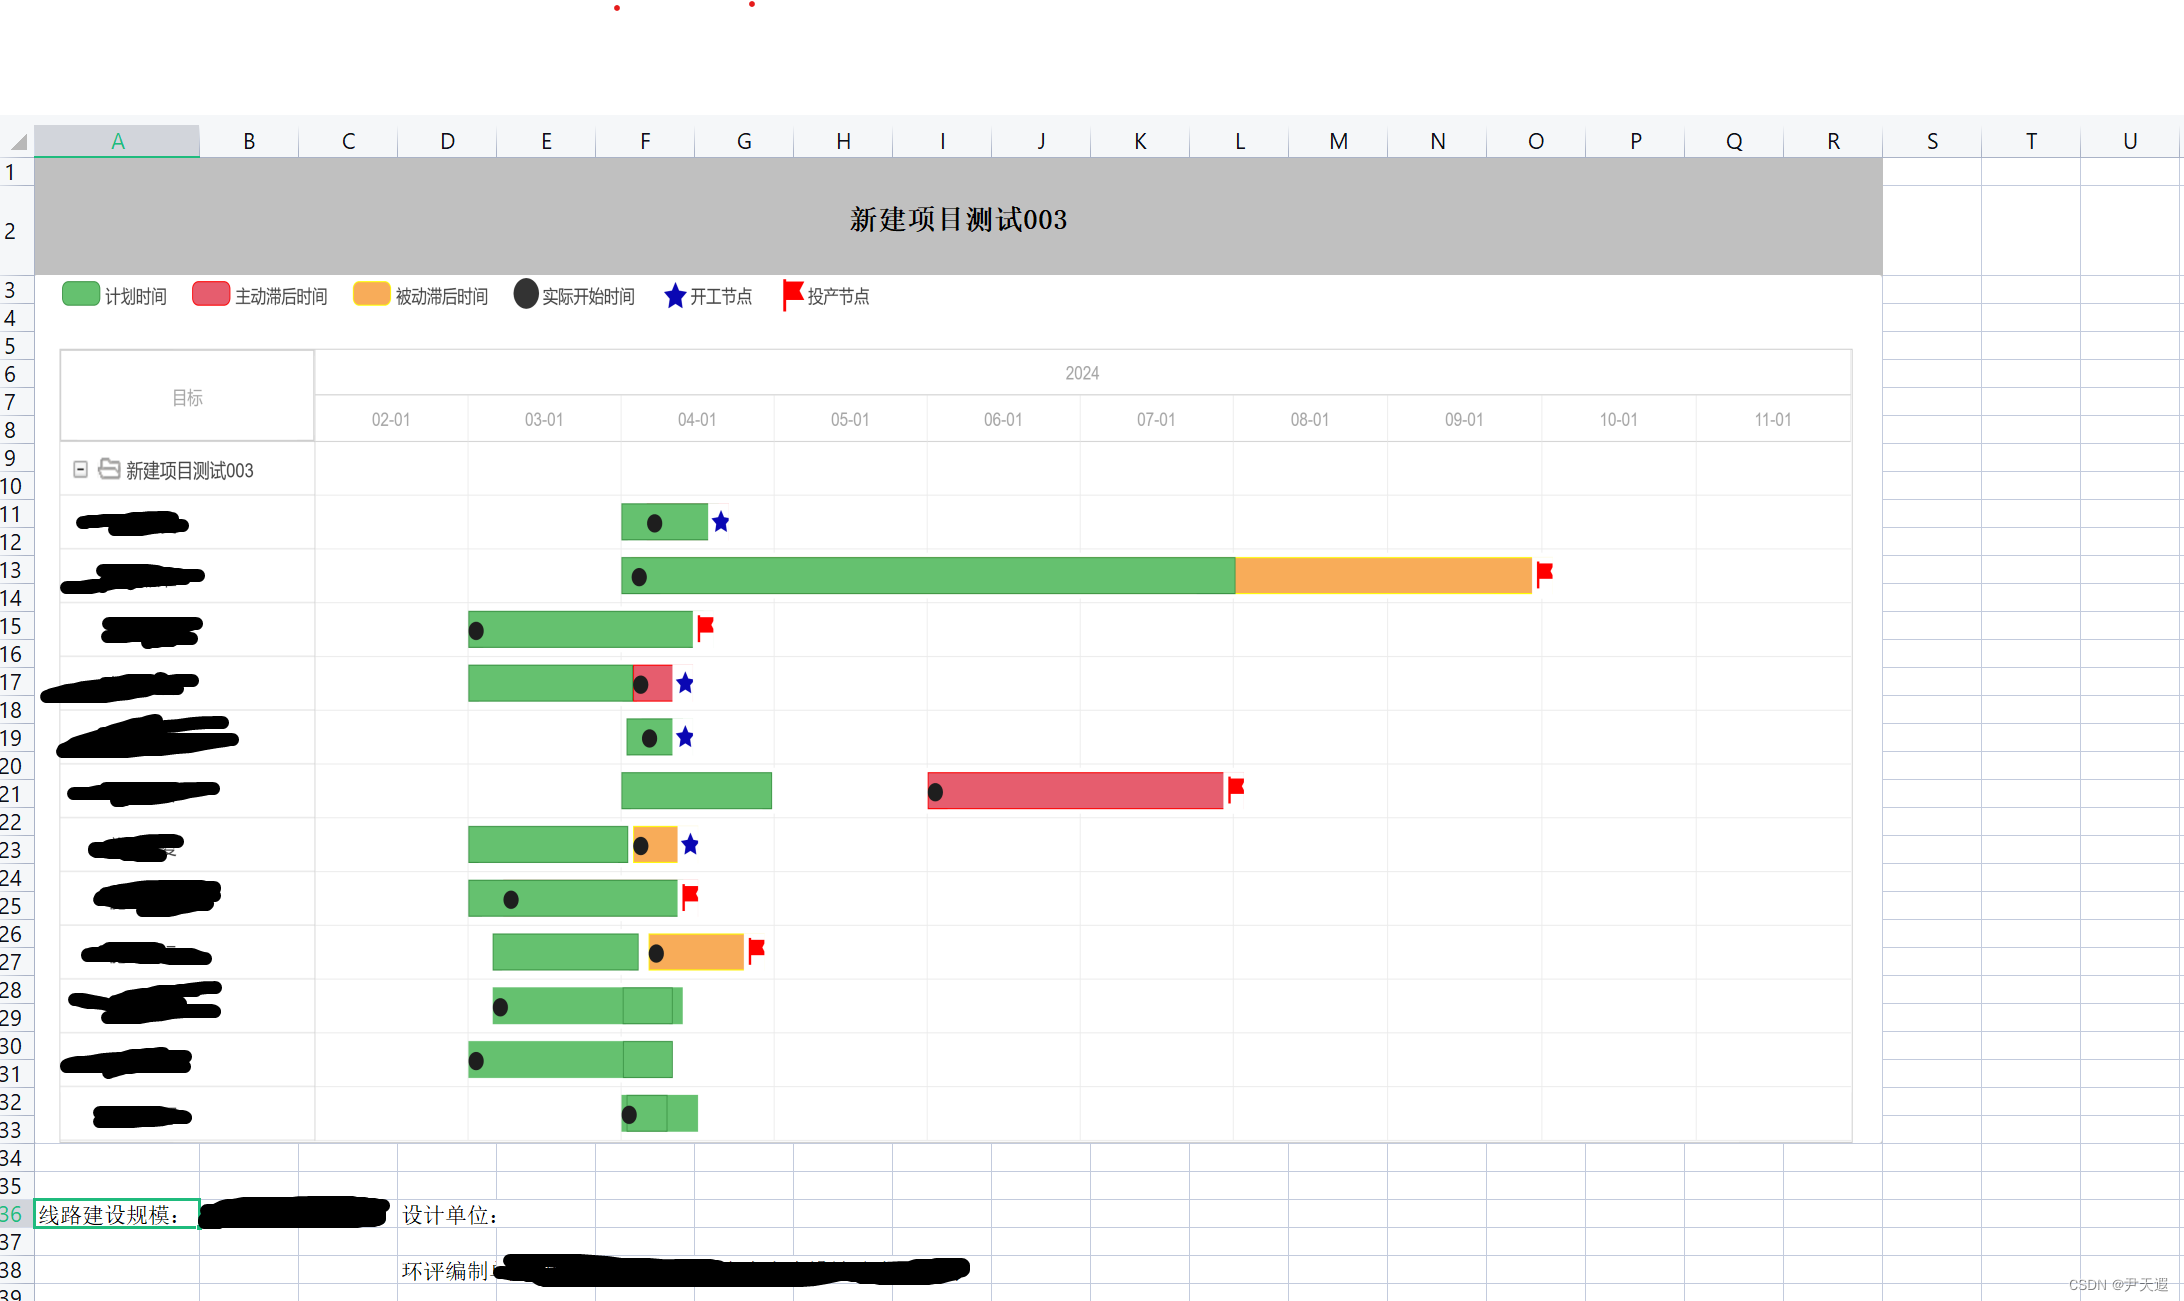Click the red 主动滞后时间 legend swatch
Screen dimensions: 2184x1301
(210, 294)
